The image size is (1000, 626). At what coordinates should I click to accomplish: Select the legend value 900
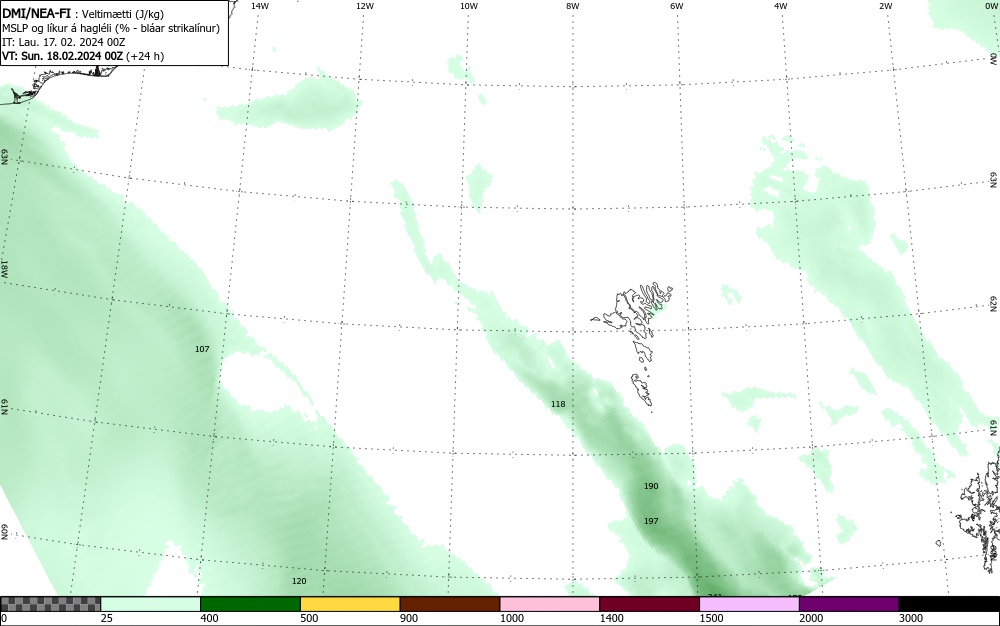coord(409,618)
